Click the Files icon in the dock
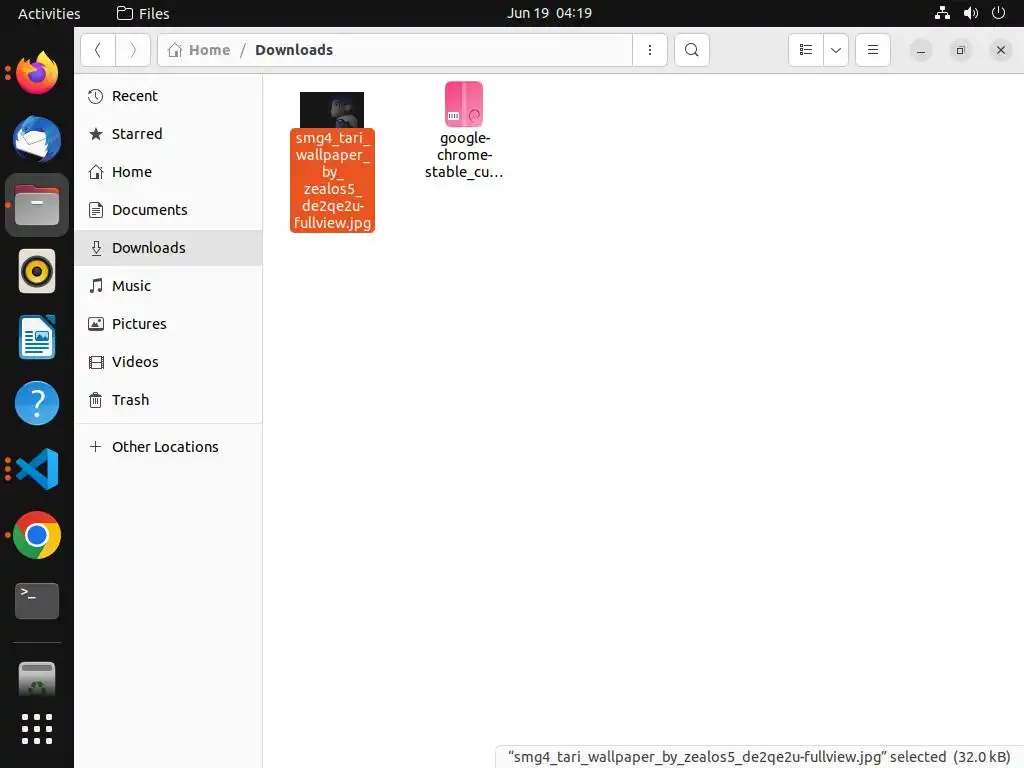 [37, 205]
